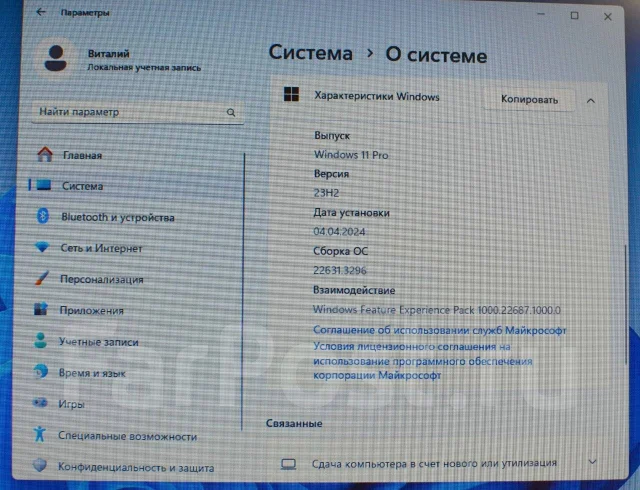The width and height of the screenshot is (640, 490).
Task: Click the Сборка ОС label
Action: coord(340,251)
